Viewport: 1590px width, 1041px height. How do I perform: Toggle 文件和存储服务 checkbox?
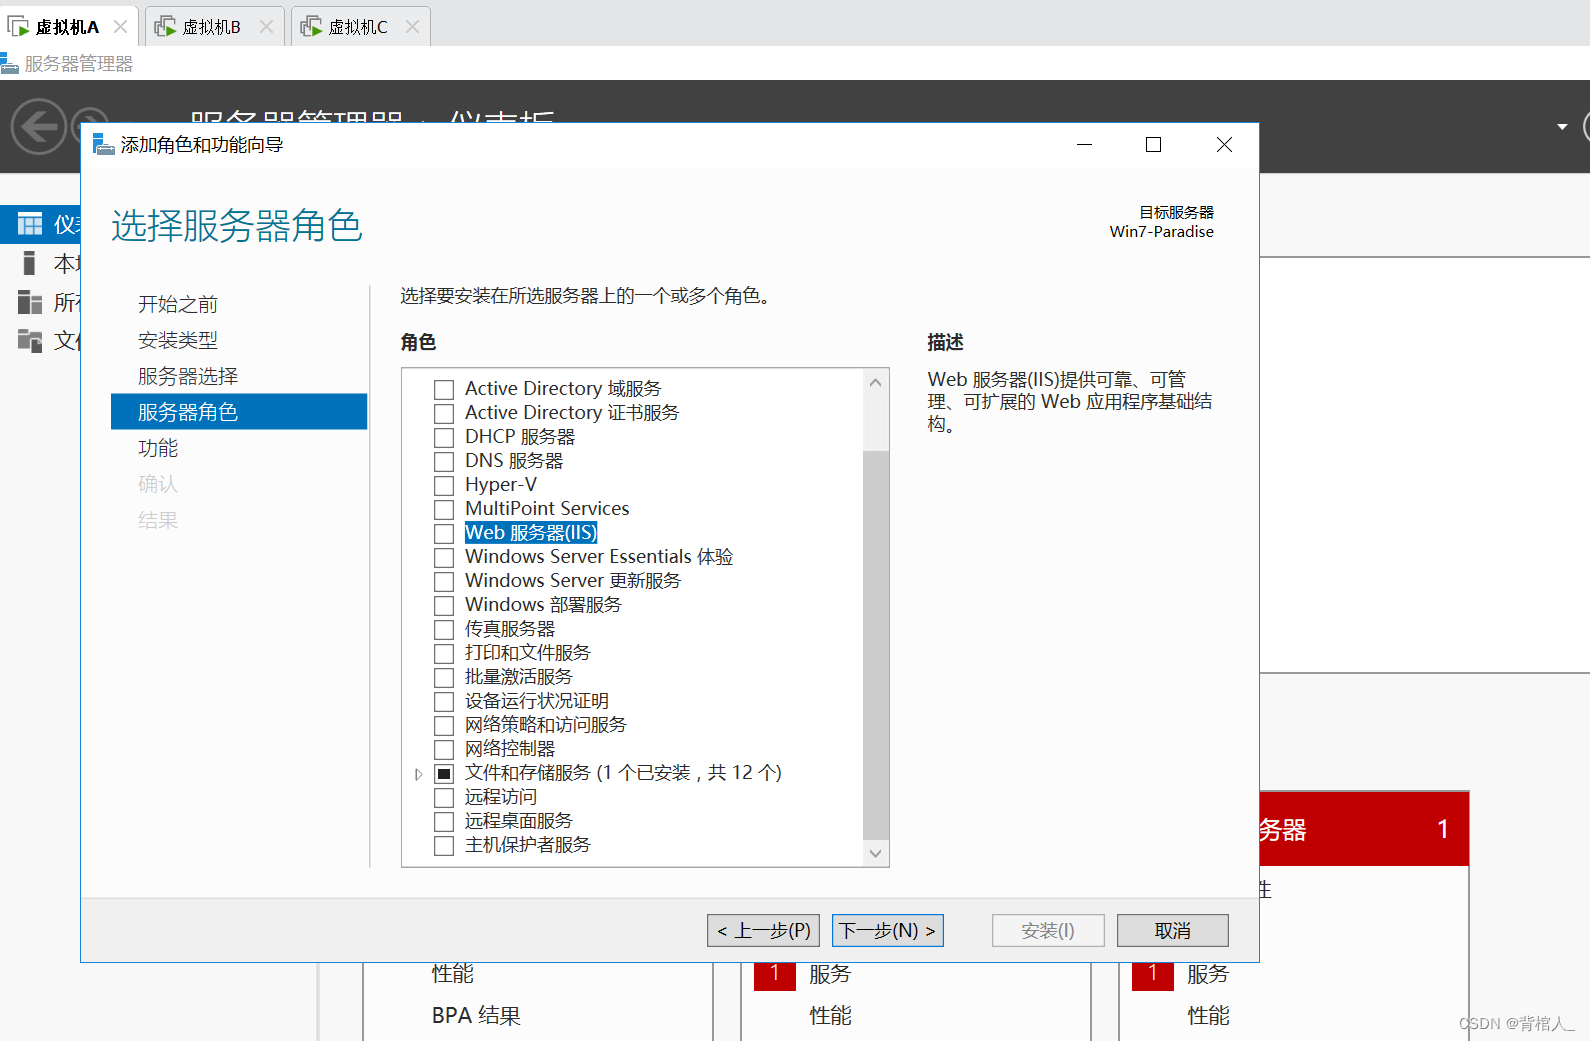click(444, 773)
